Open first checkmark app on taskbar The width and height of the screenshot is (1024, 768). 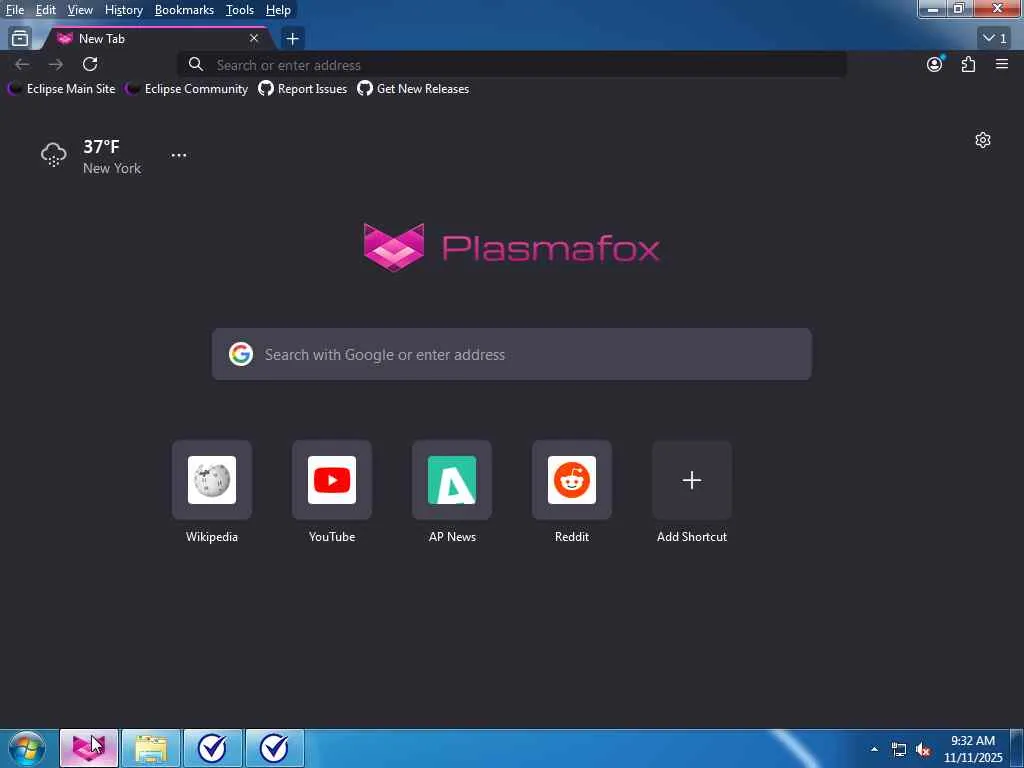(x=213, y=748)
